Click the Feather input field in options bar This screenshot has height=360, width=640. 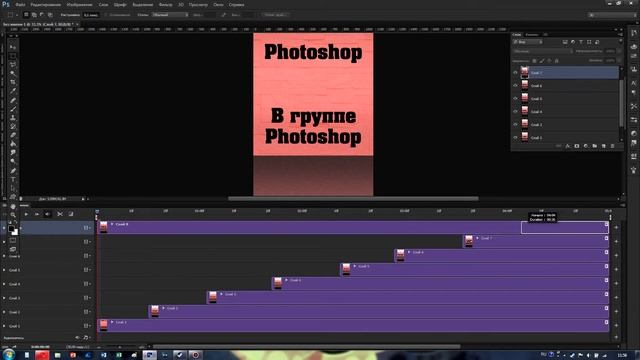(x=91, y=15)
